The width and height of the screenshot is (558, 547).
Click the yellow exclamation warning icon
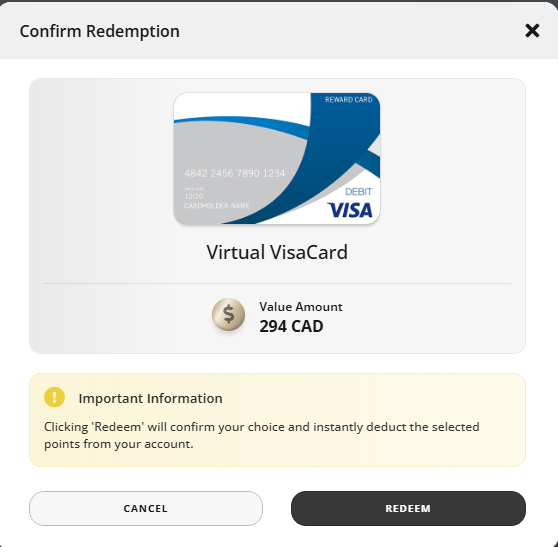point(54,397)
